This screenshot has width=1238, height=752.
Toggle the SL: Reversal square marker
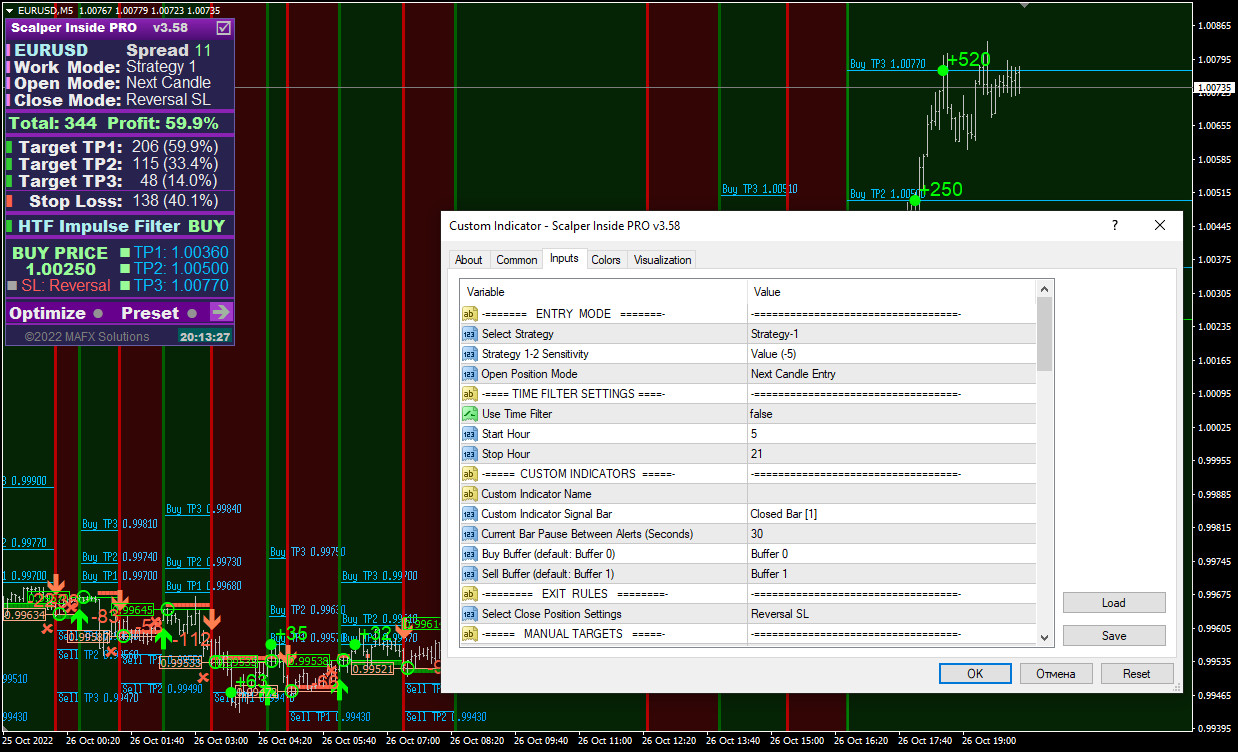coord(13,286)
